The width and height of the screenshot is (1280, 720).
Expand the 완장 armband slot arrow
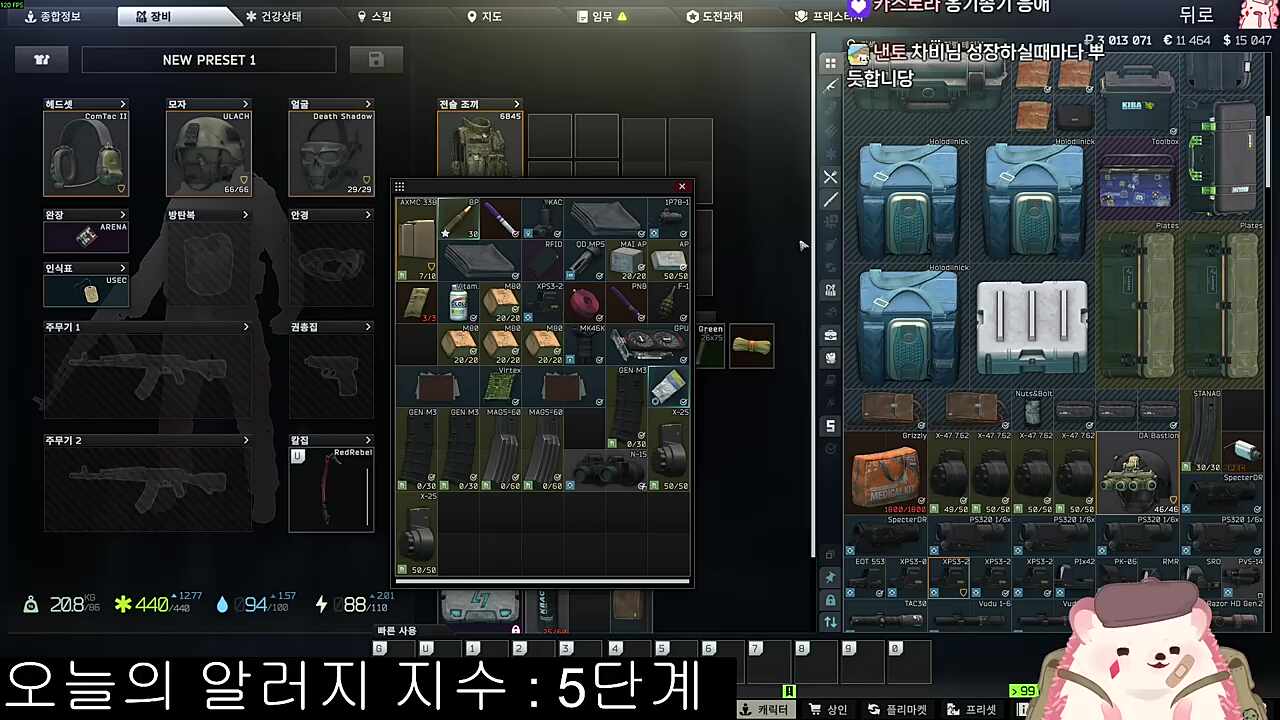pos(123,215)
